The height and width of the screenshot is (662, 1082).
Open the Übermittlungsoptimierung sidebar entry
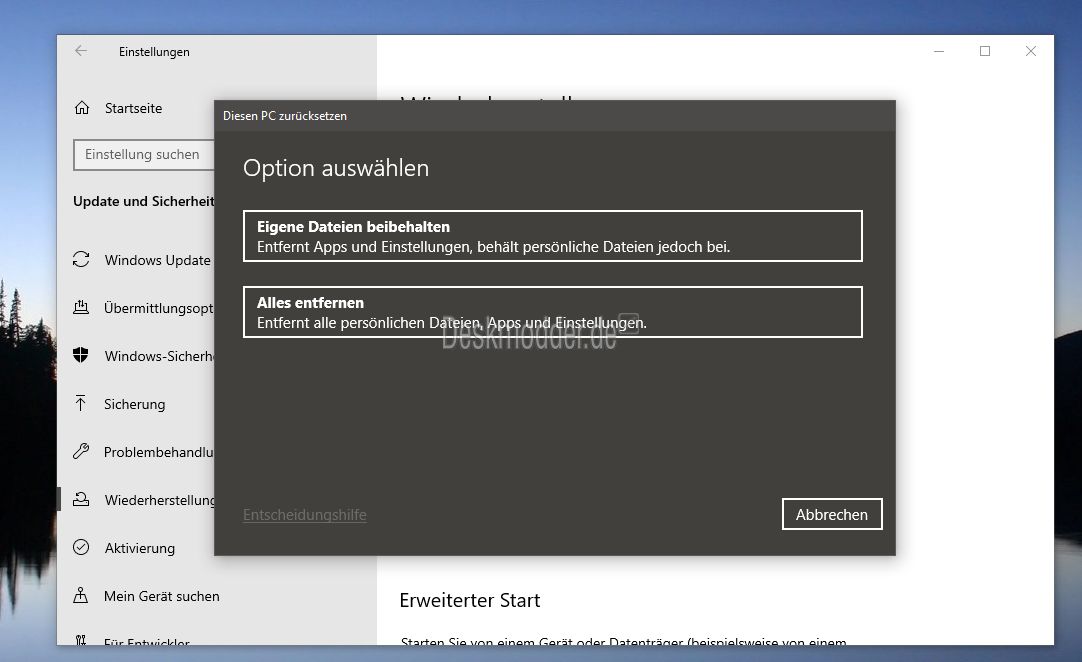click(x=159, y=309)
